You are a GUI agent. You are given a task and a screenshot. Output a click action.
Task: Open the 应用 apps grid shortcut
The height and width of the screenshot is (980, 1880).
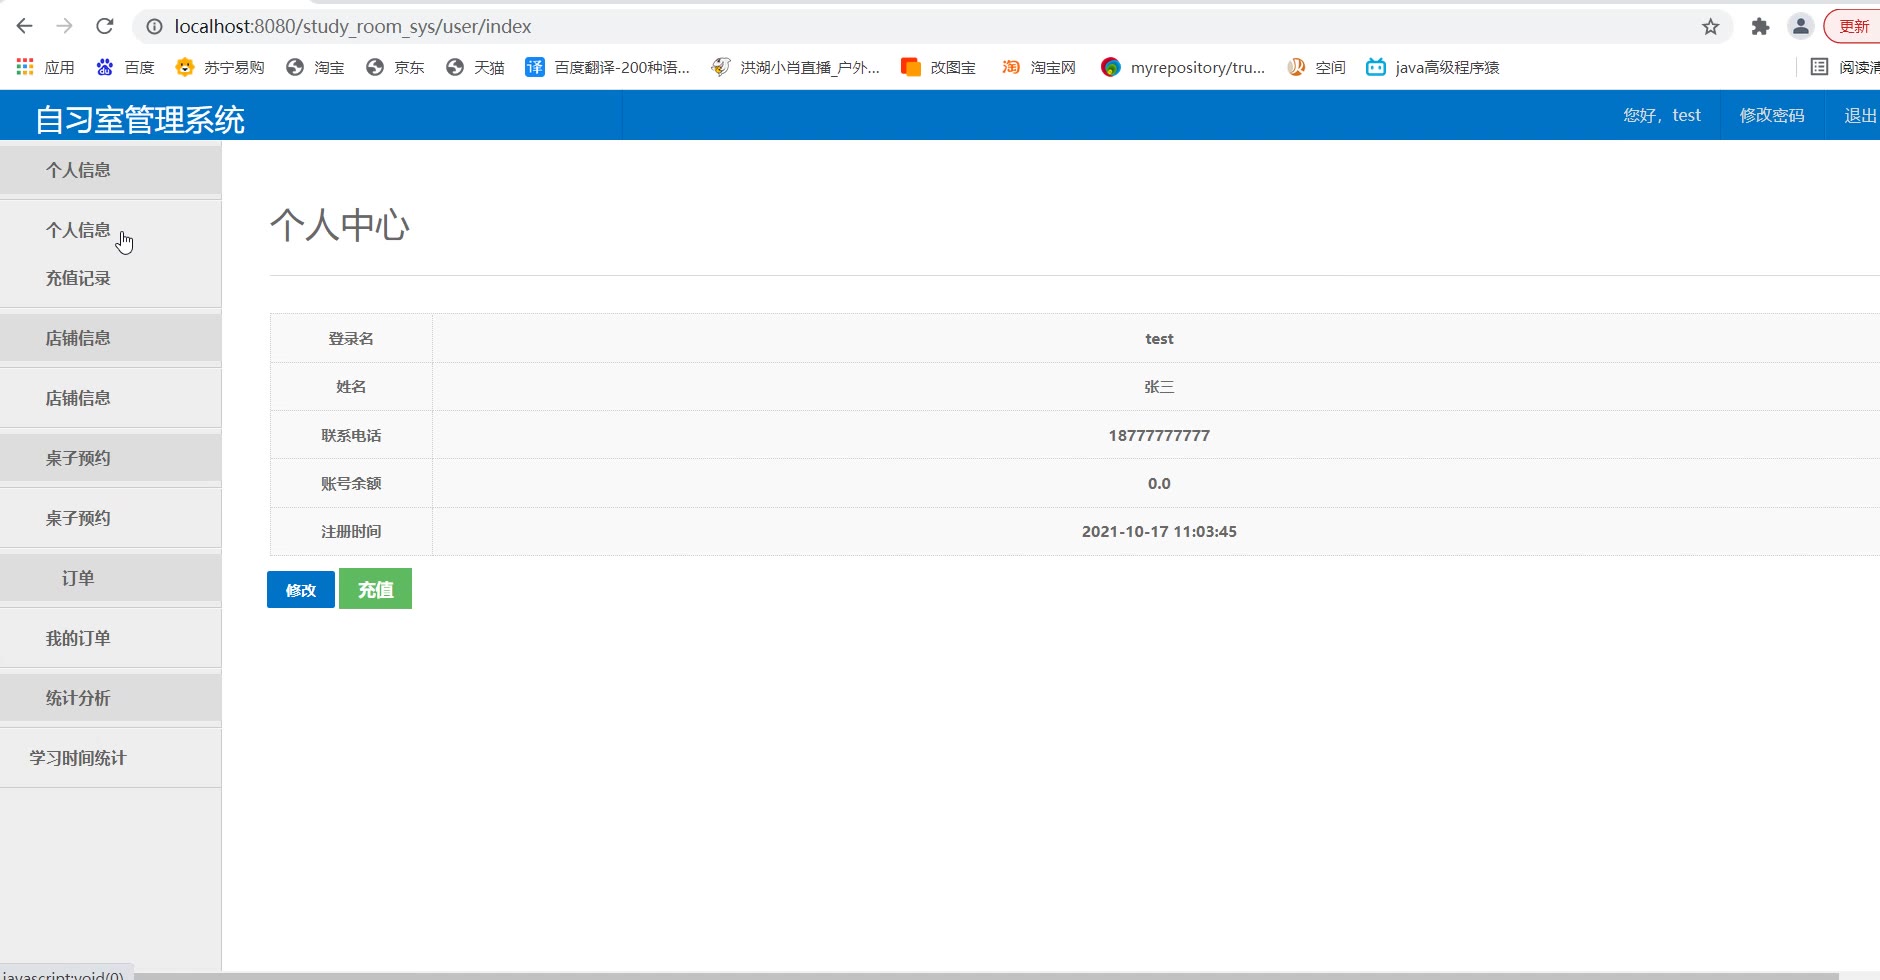[46, 67]
